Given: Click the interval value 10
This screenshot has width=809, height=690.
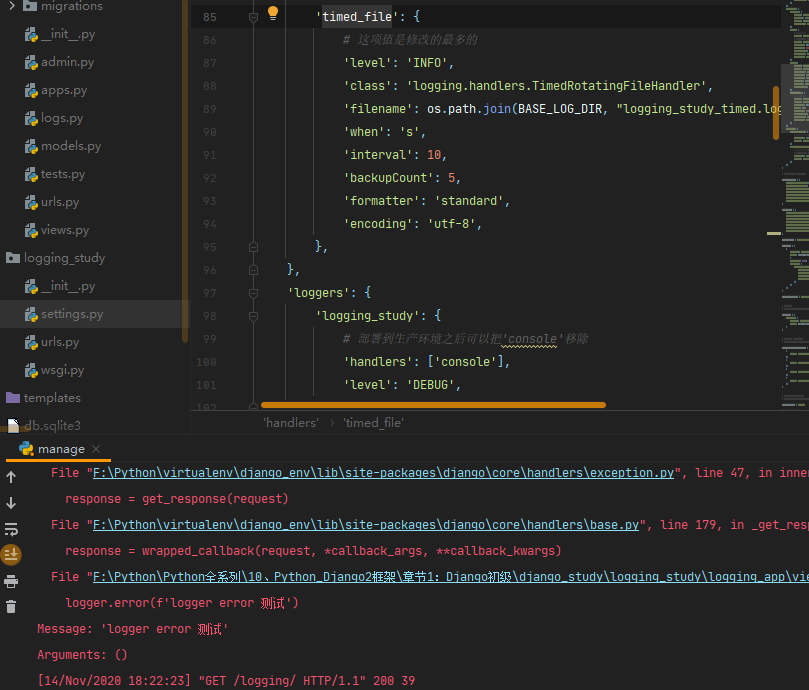Looking at the screenshot, I should (x=434, y=155).
